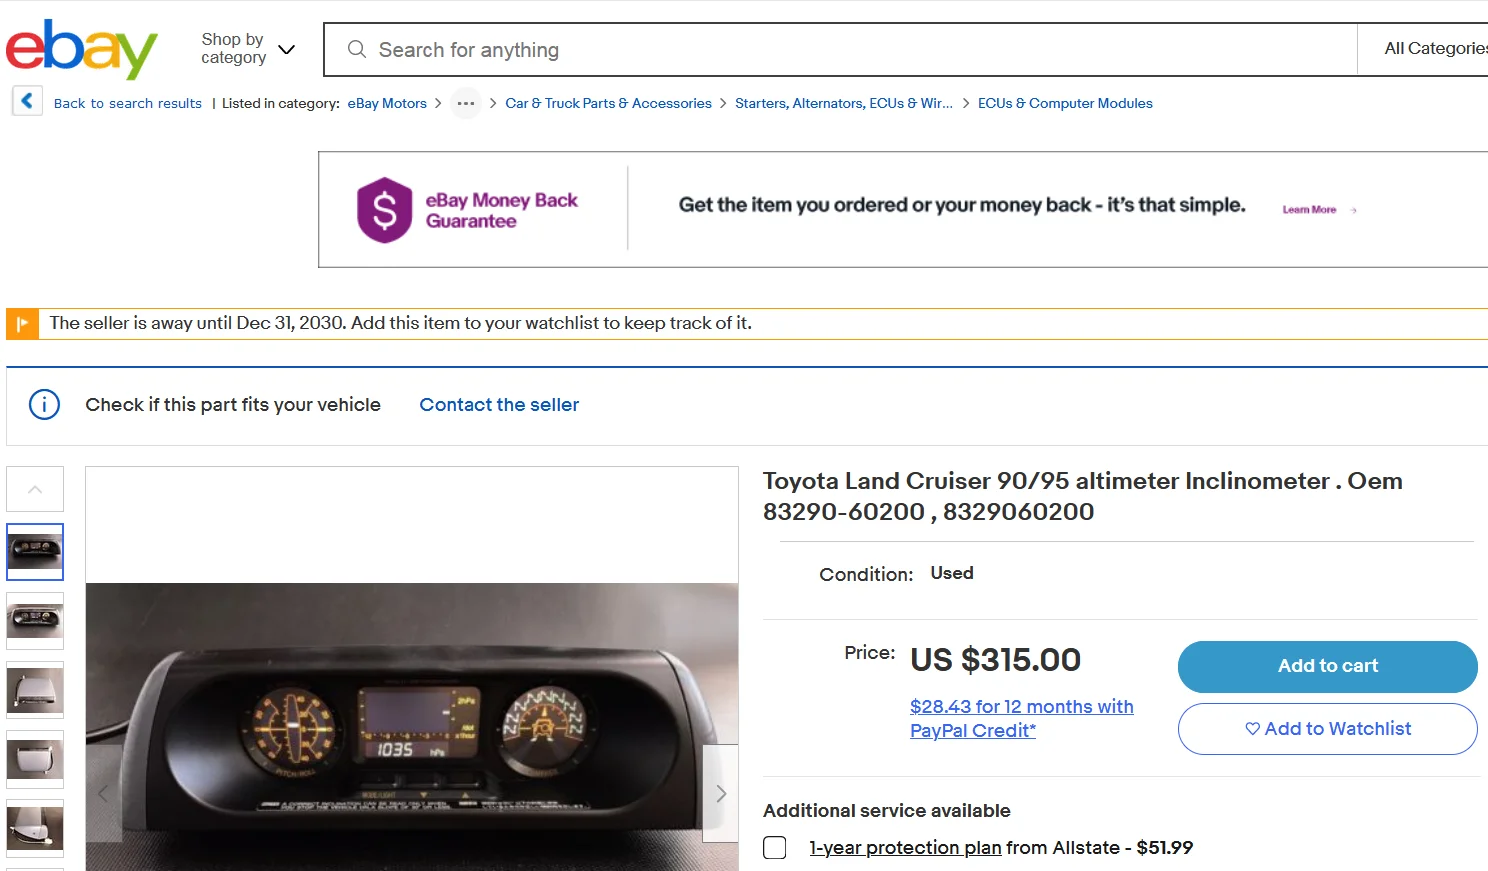Viewport: 1488px width, 871px height.
Task: Click the orange seller-away flag icon
Action: click(22, 324)
